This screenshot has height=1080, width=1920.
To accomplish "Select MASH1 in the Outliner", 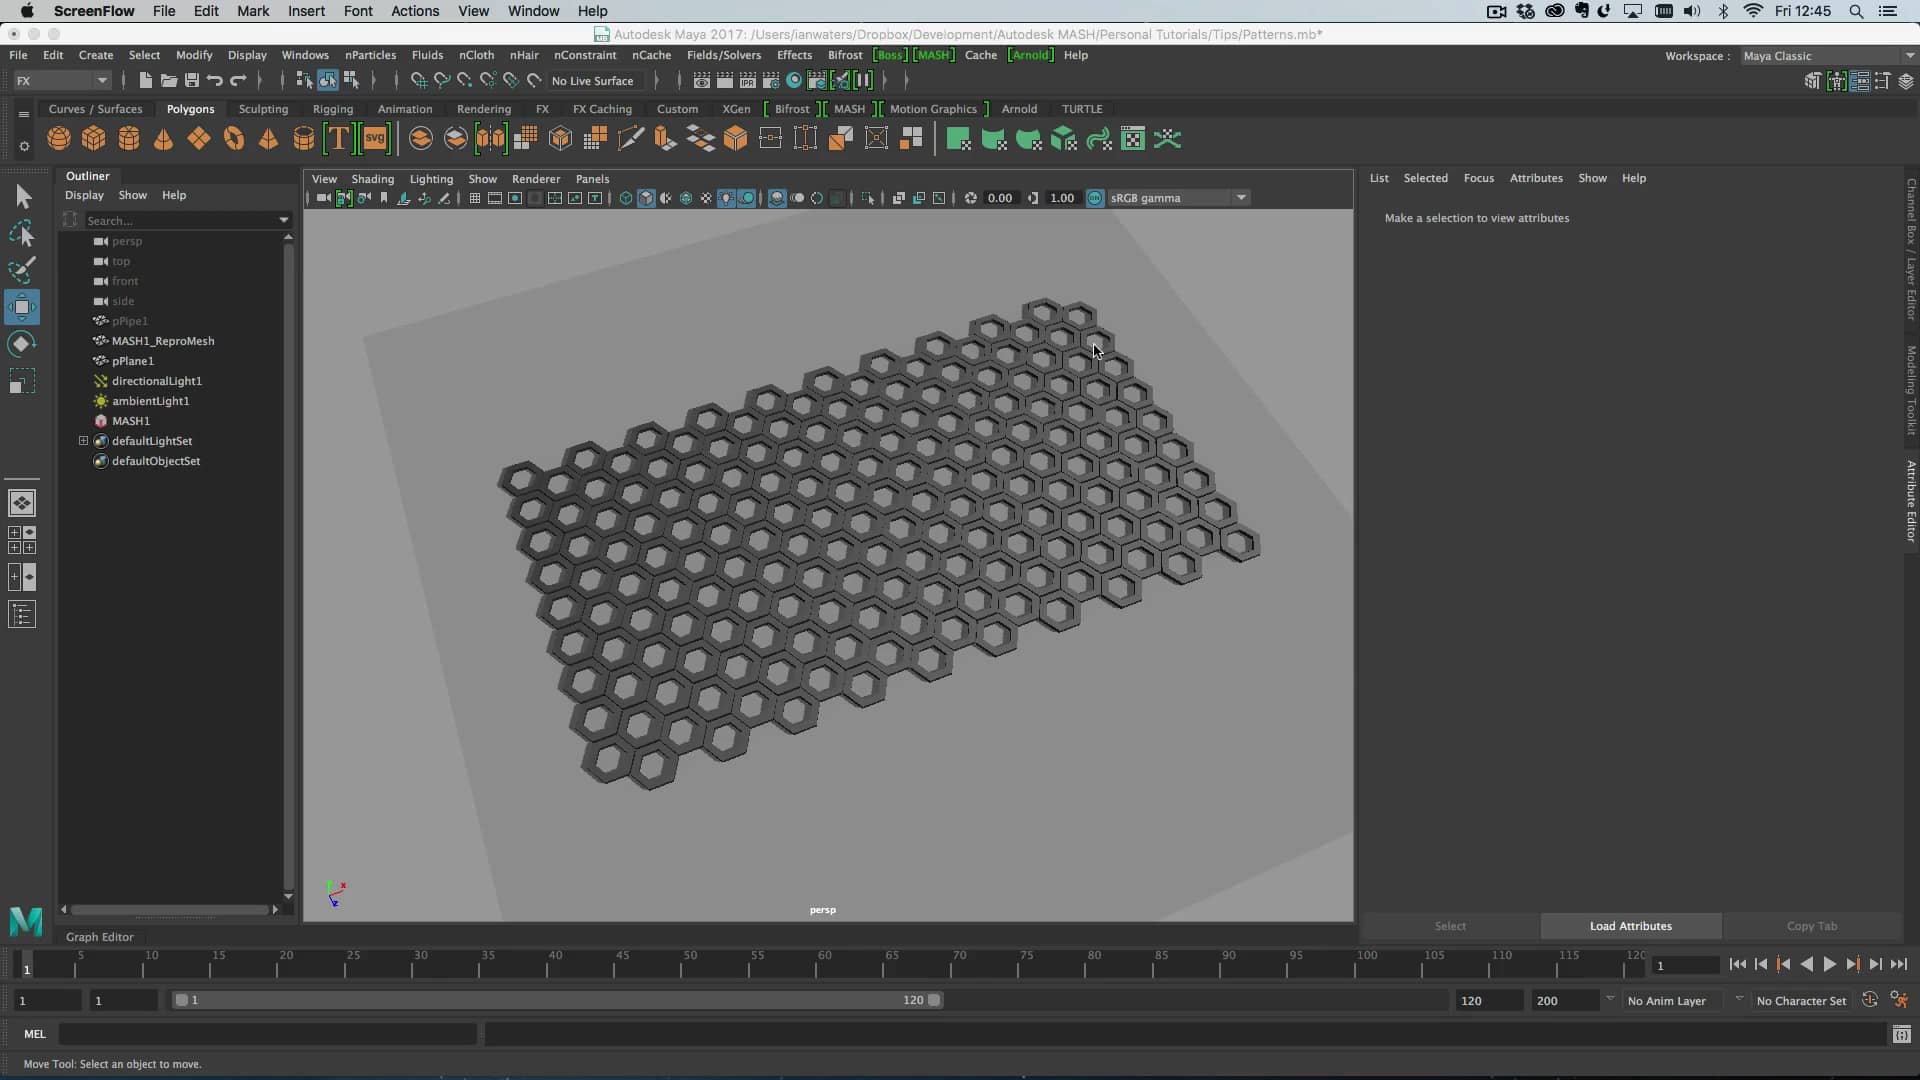I will click(x=133, y=420).
